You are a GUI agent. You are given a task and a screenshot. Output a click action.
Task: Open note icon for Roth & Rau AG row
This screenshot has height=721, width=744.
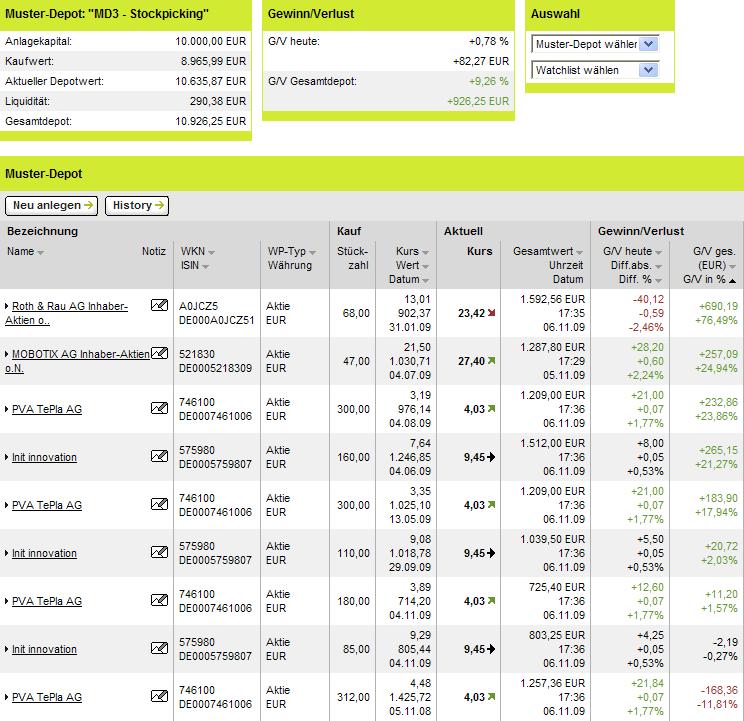coord(159,305)
